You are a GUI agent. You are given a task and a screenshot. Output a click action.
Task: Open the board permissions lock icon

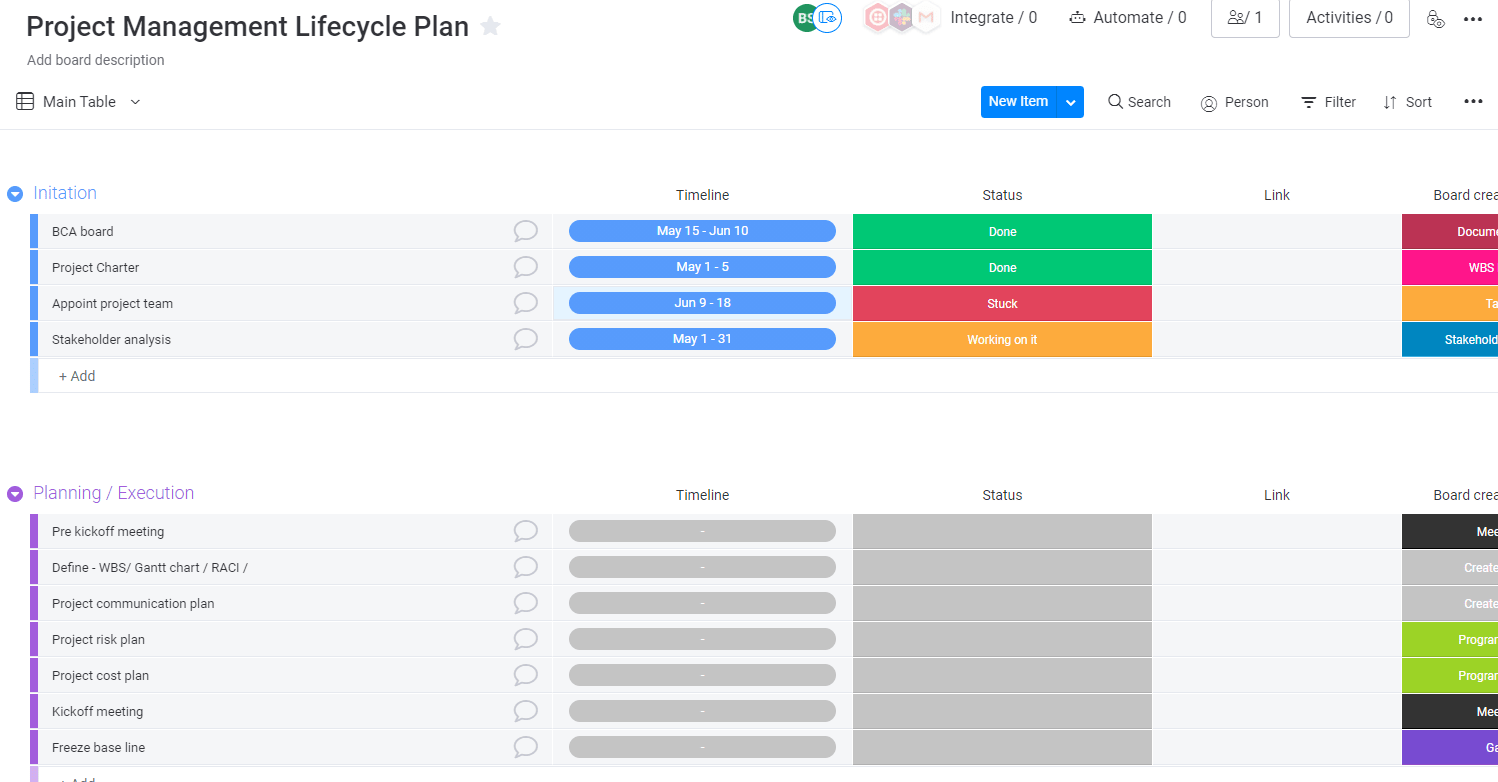coord(1435,18)
